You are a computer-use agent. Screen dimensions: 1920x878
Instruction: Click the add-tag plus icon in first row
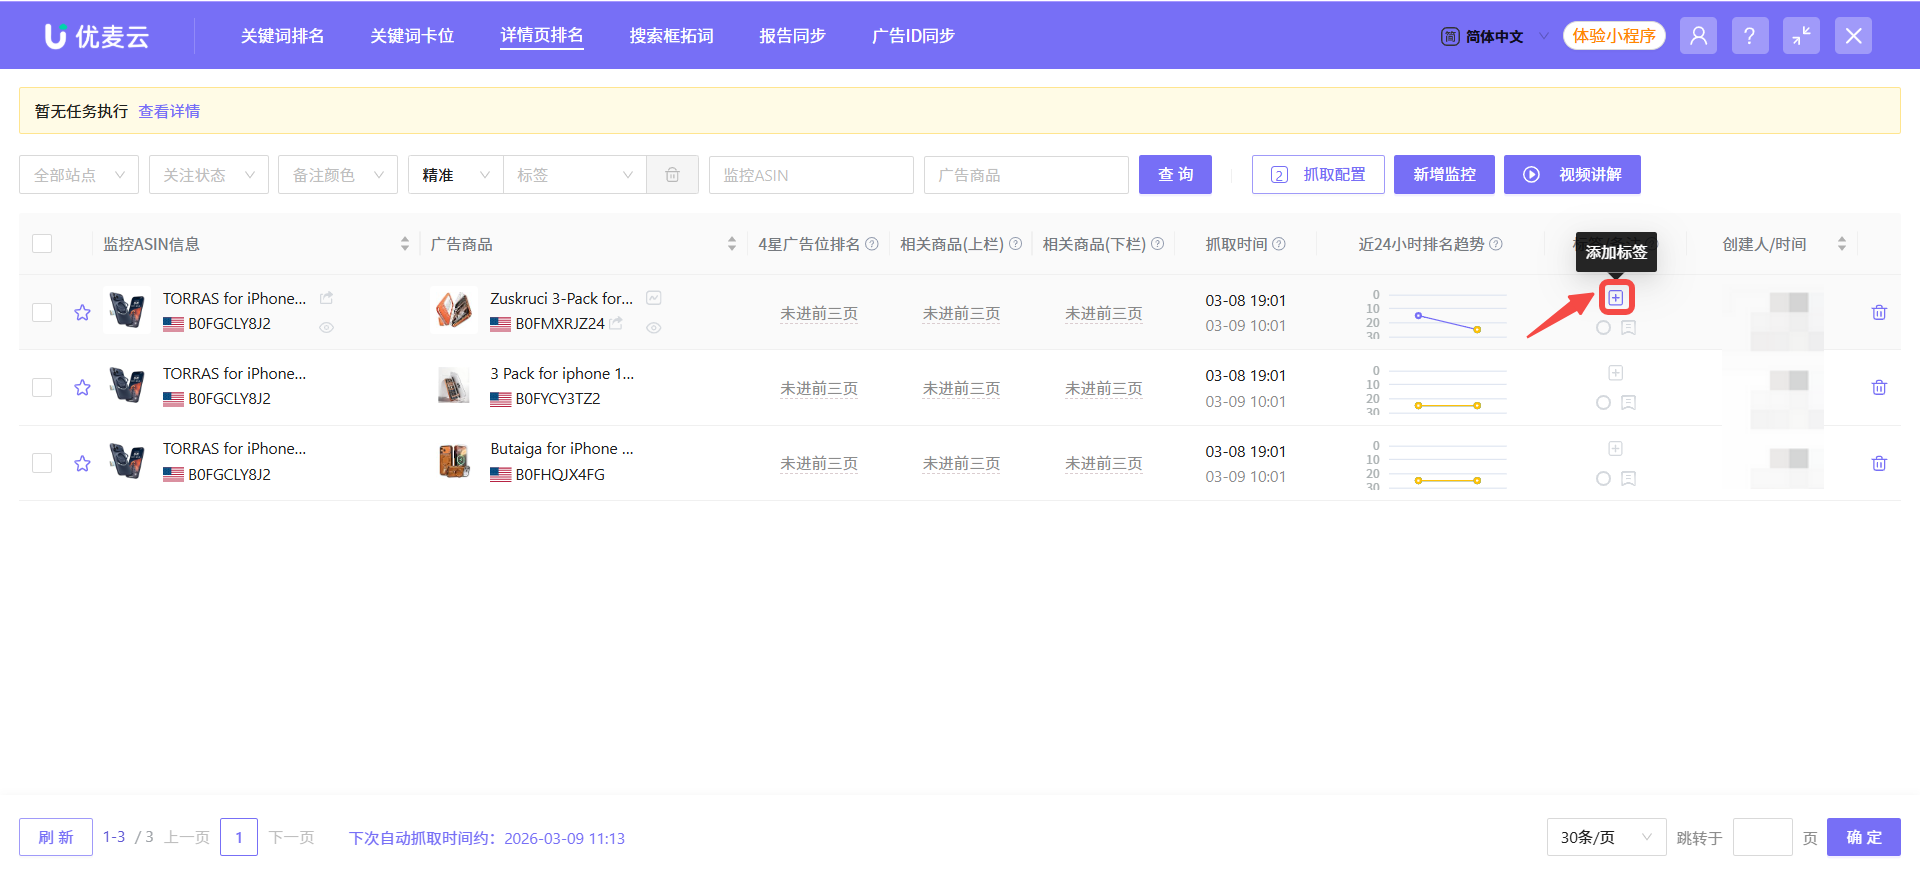point(1615,298)
